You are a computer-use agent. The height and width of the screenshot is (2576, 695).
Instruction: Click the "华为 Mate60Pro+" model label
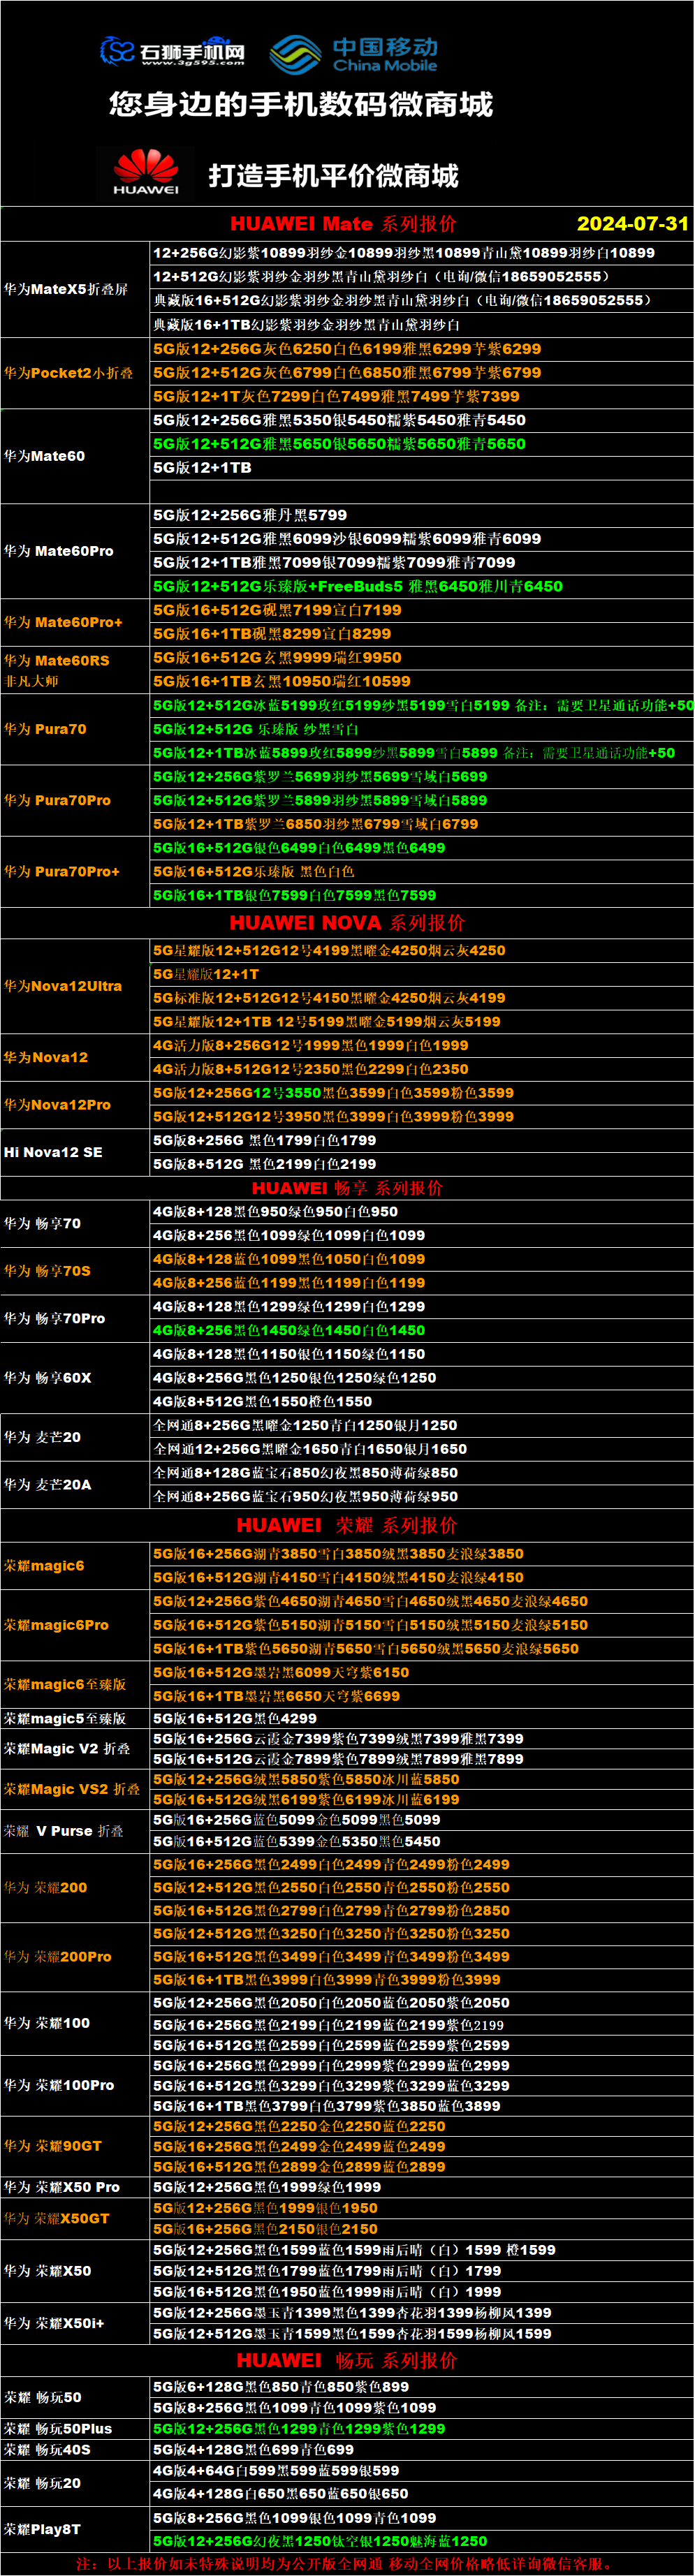click(63, 622)
